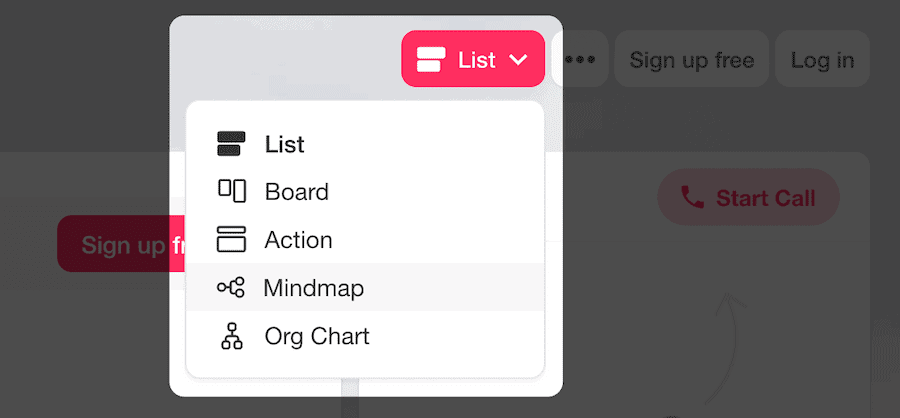Switch to Org Chart view
The image size is (900, 418).
[317, 337]
